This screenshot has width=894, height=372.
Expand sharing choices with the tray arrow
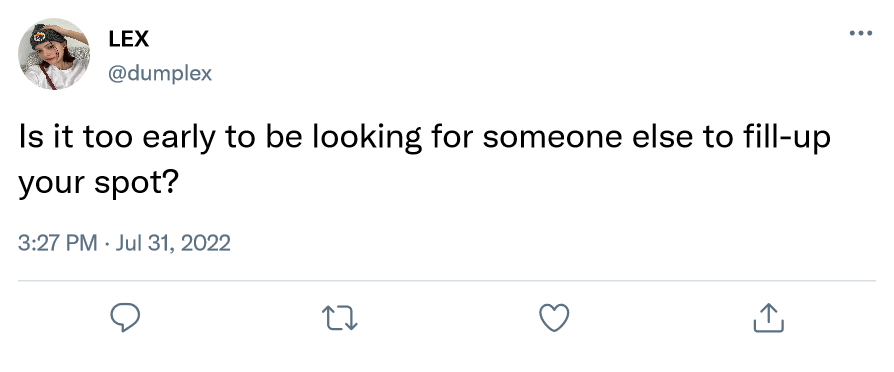click(x=769, y=318)
